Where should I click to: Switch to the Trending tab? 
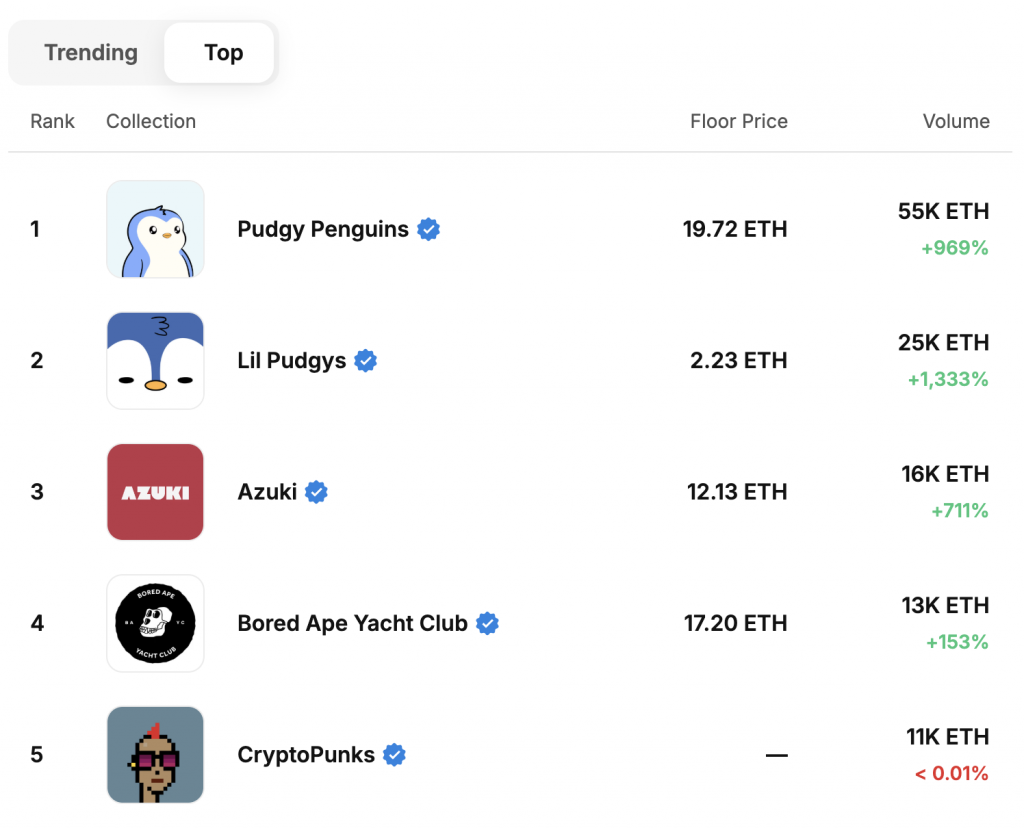[91, 53]
